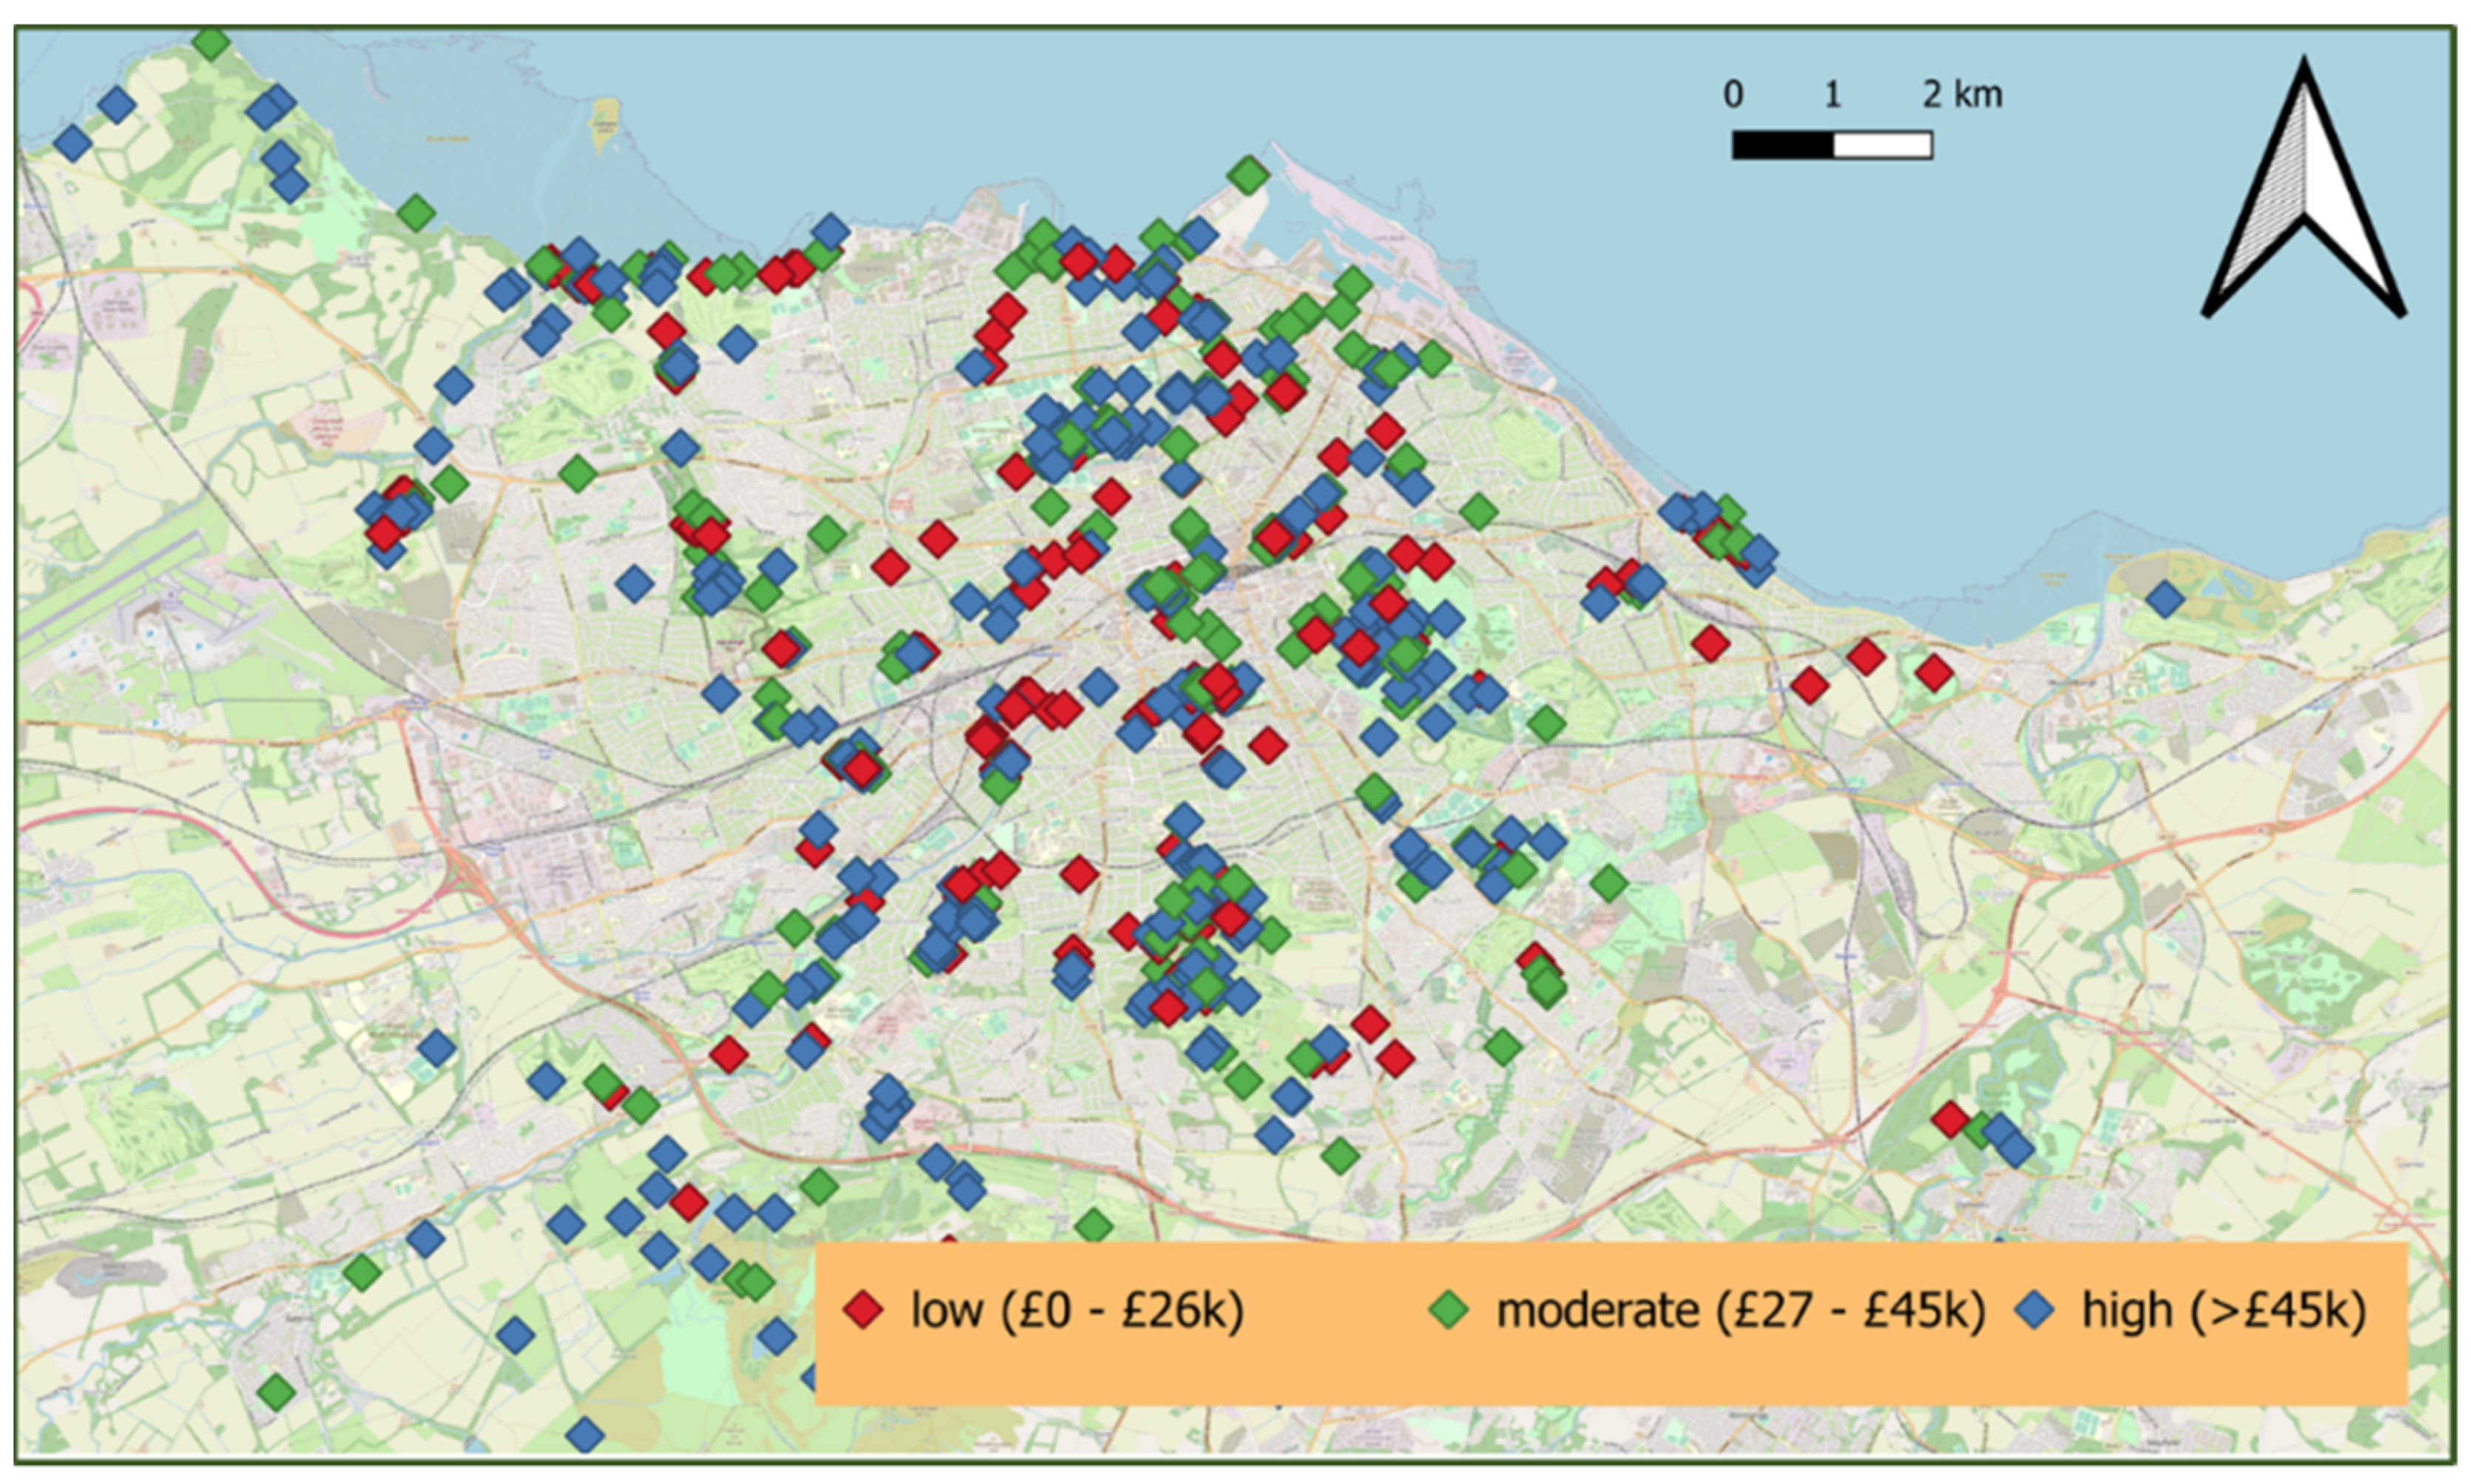Select the lone green marker in bottom-left corner
This screenshot has width=2471, height=1484.
point(277,1391)
